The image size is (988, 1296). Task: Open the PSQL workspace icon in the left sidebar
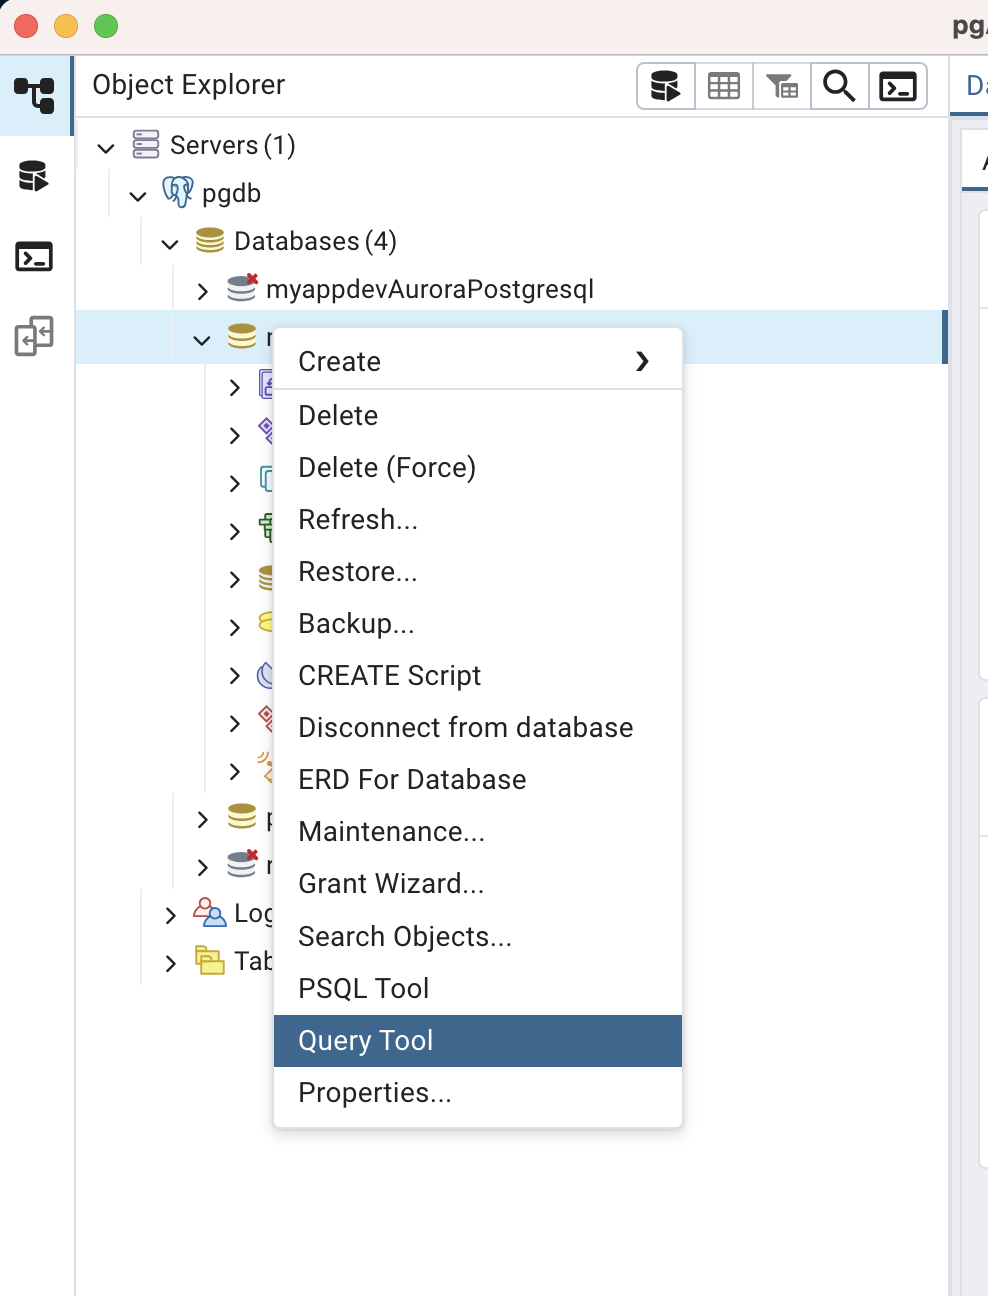click(34, 257)
